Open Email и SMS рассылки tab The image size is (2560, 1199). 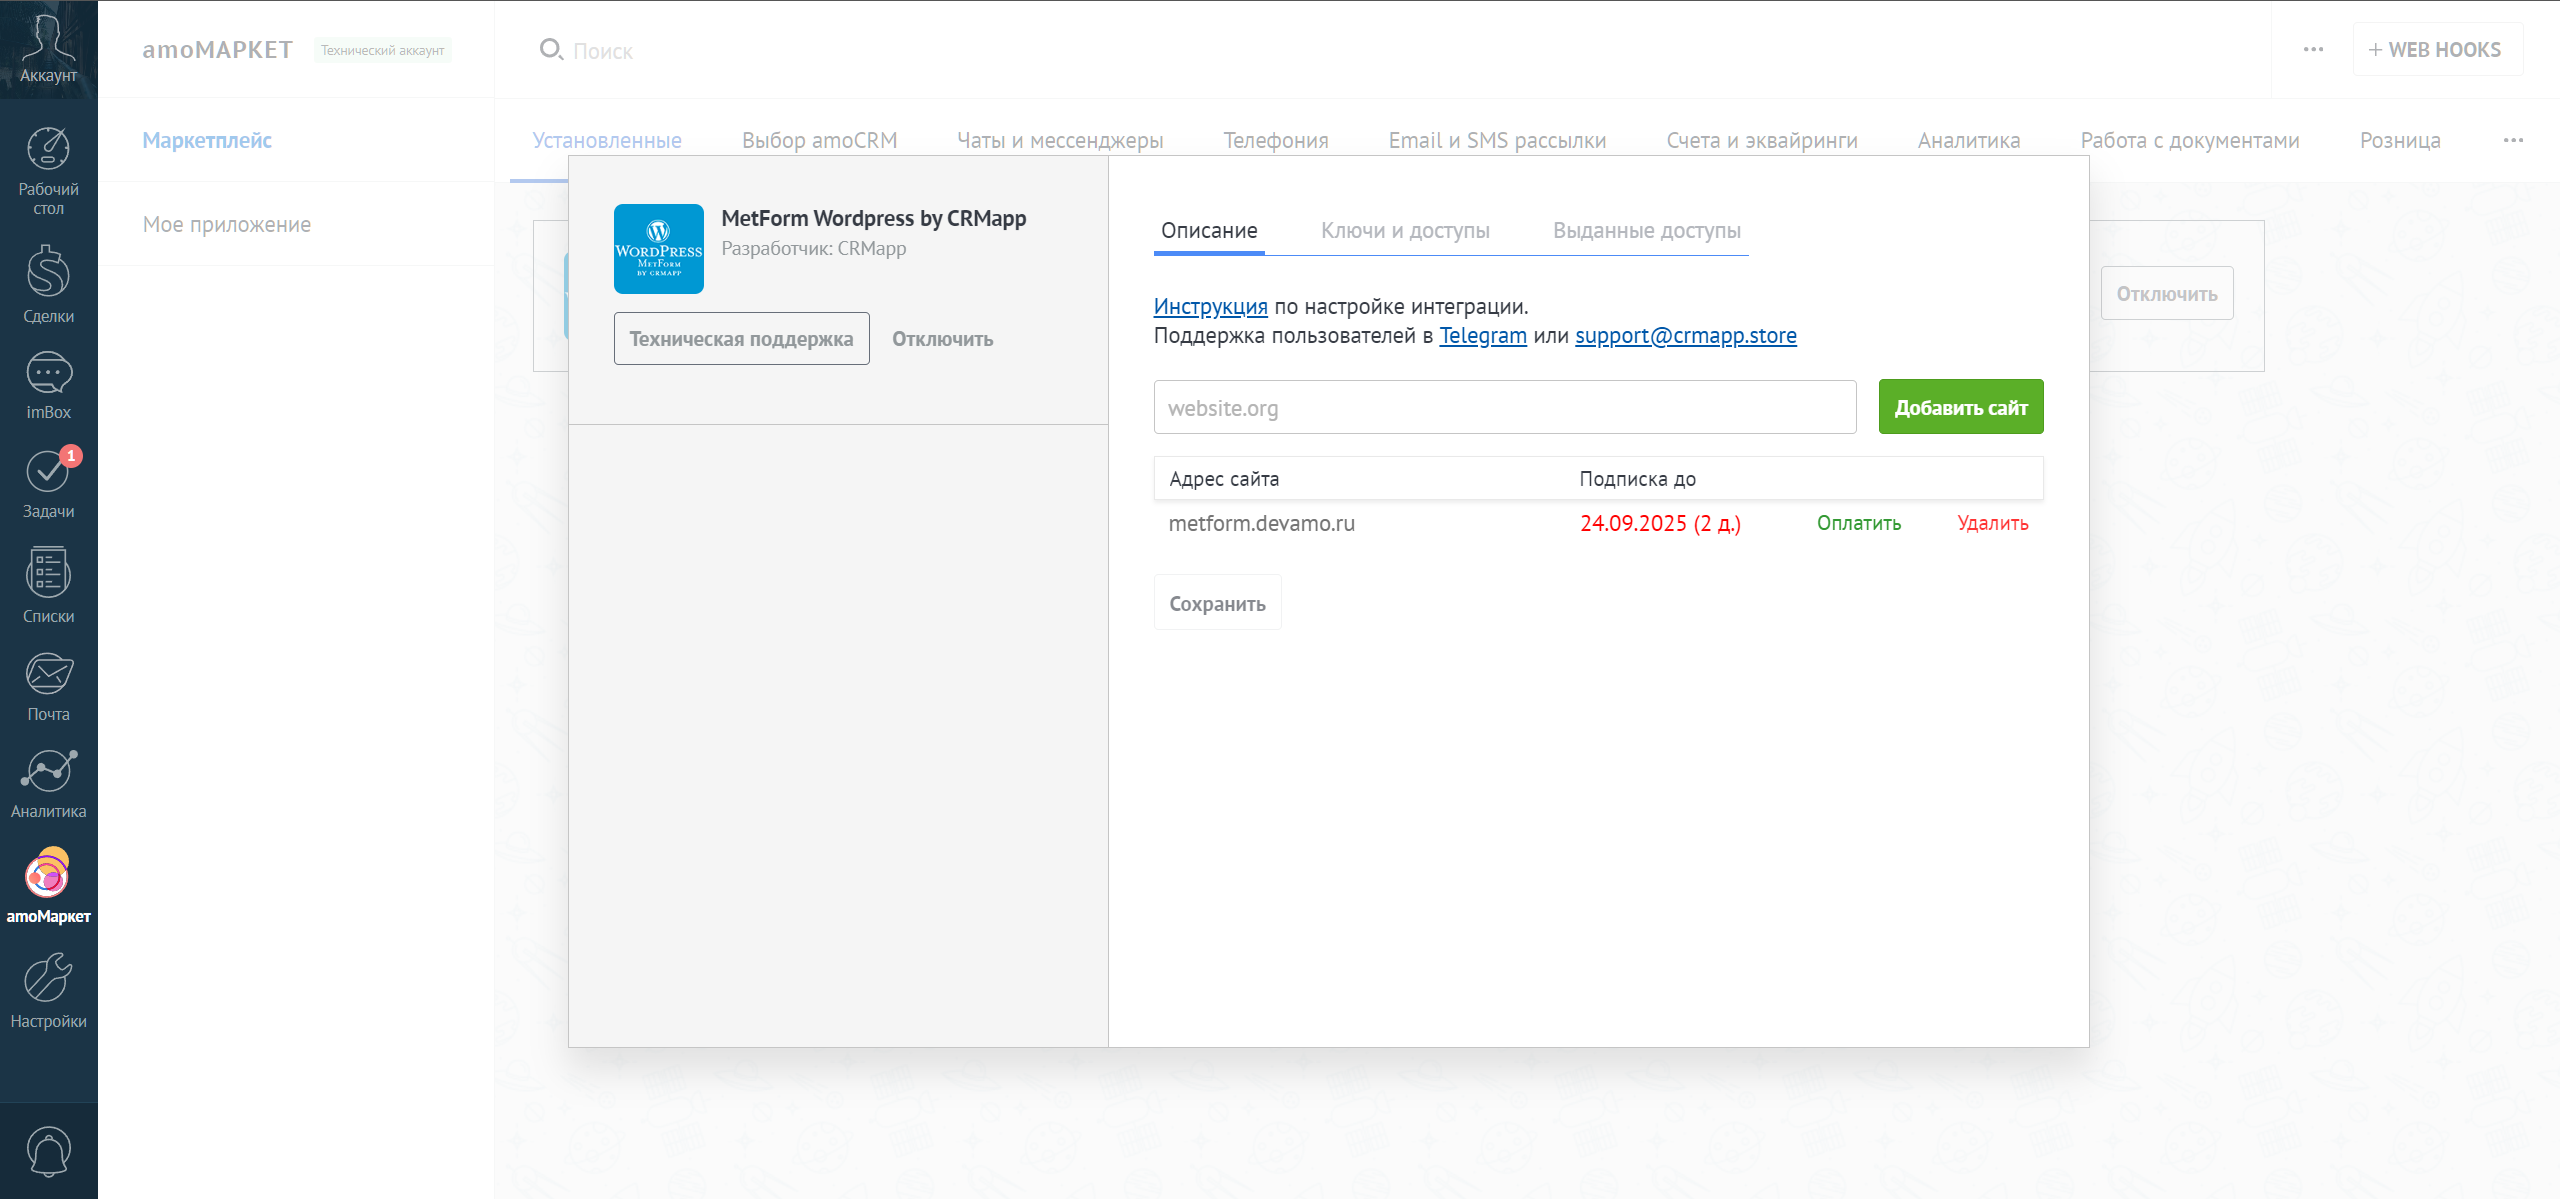coord(1497,140)
